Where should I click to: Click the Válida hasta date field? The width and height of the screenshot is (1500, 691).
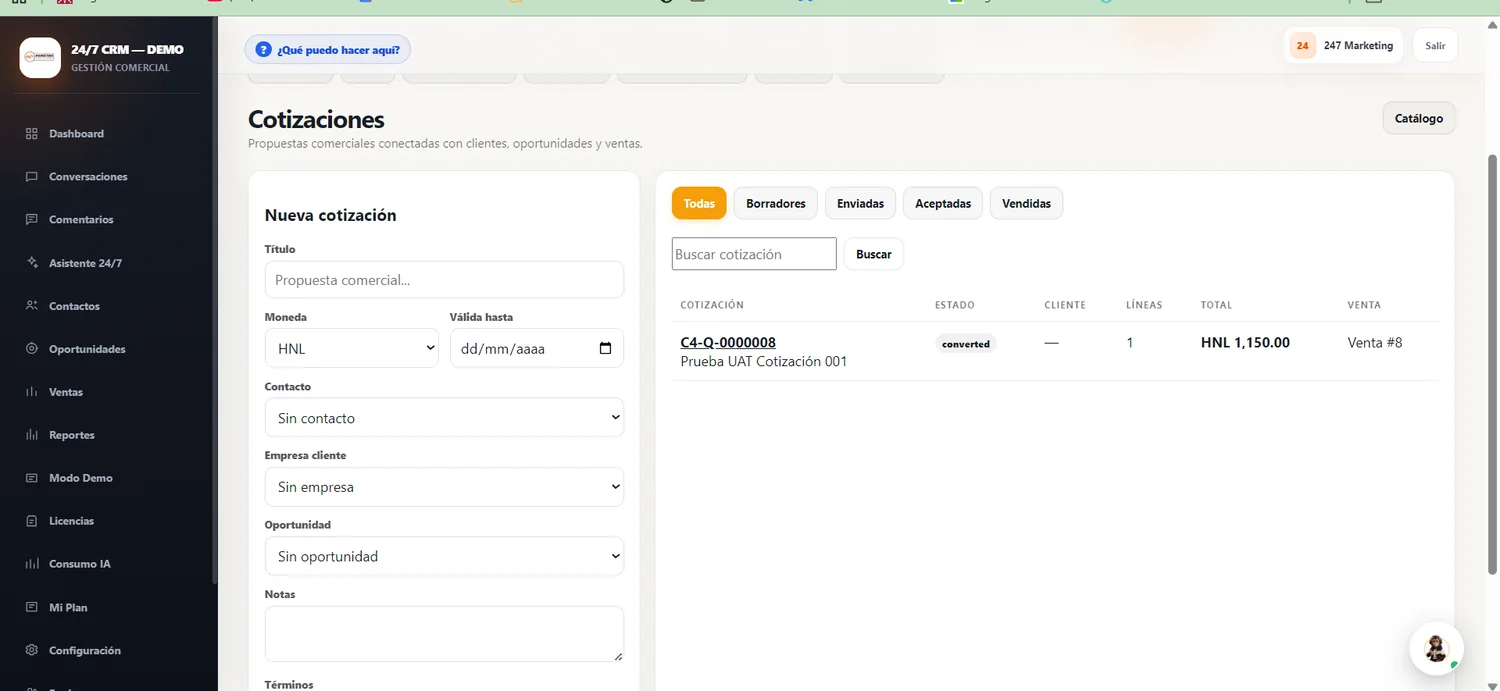pyautogui.click(x=537, y=348)
